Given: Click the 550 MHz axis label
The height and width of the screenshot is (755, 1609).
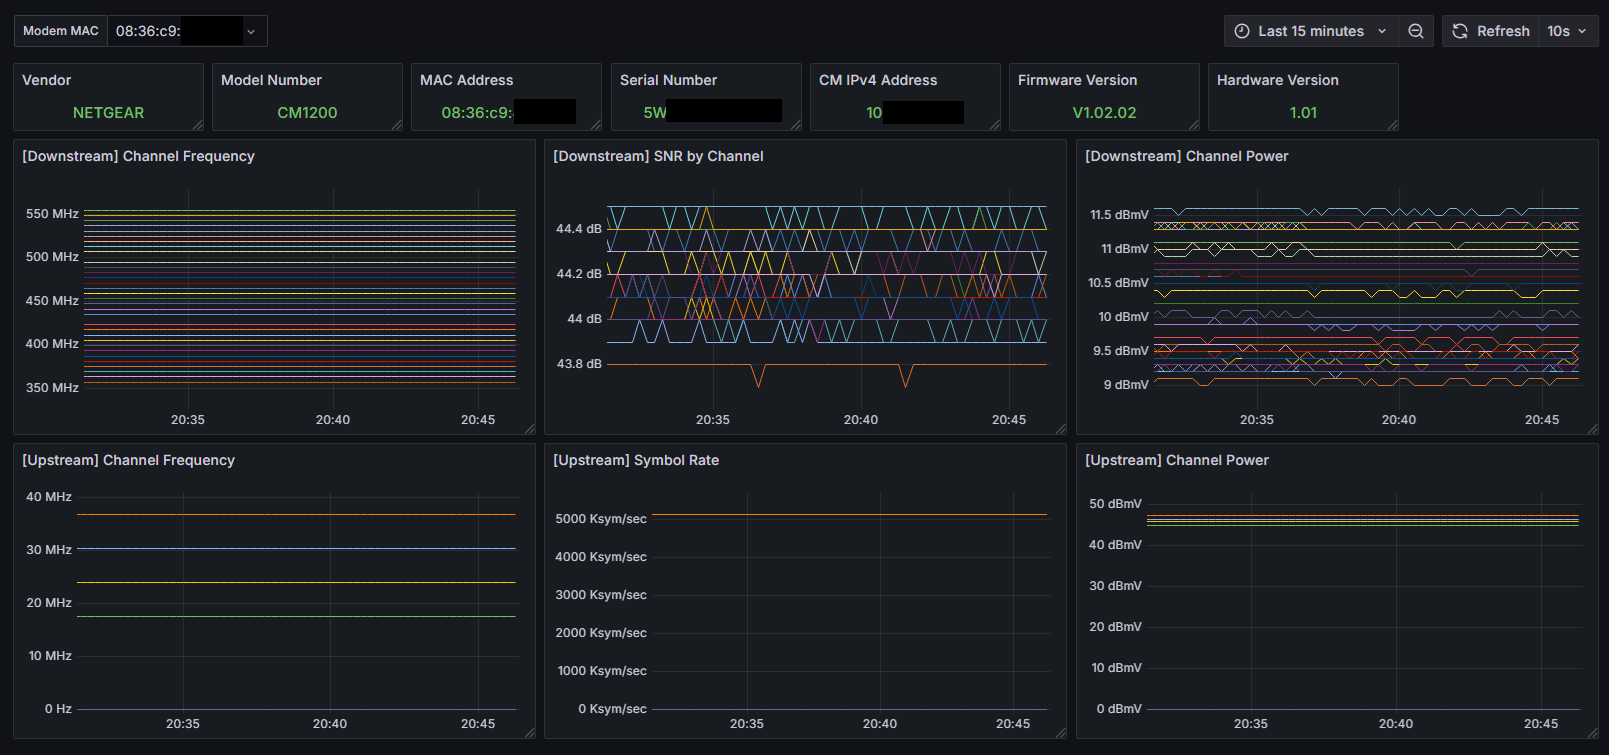Looking at the screenshot, I should (52, 214).
